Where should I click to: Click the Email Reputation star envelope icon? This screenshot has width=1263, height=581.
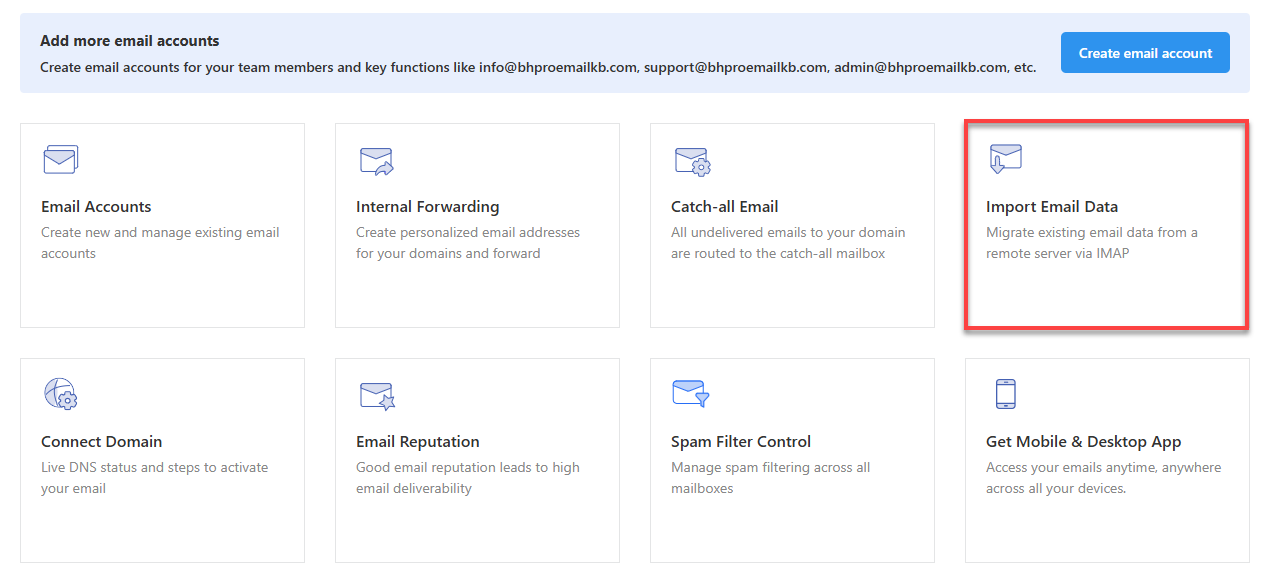[x=377, y=396]
